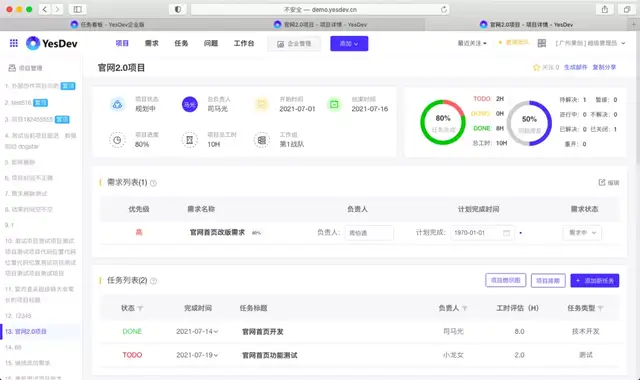This screenshot has width=640, height=380.
Task: Click the 项目管理 sidebar header icon
Action: pyautogui.click(x=12, y=68)
